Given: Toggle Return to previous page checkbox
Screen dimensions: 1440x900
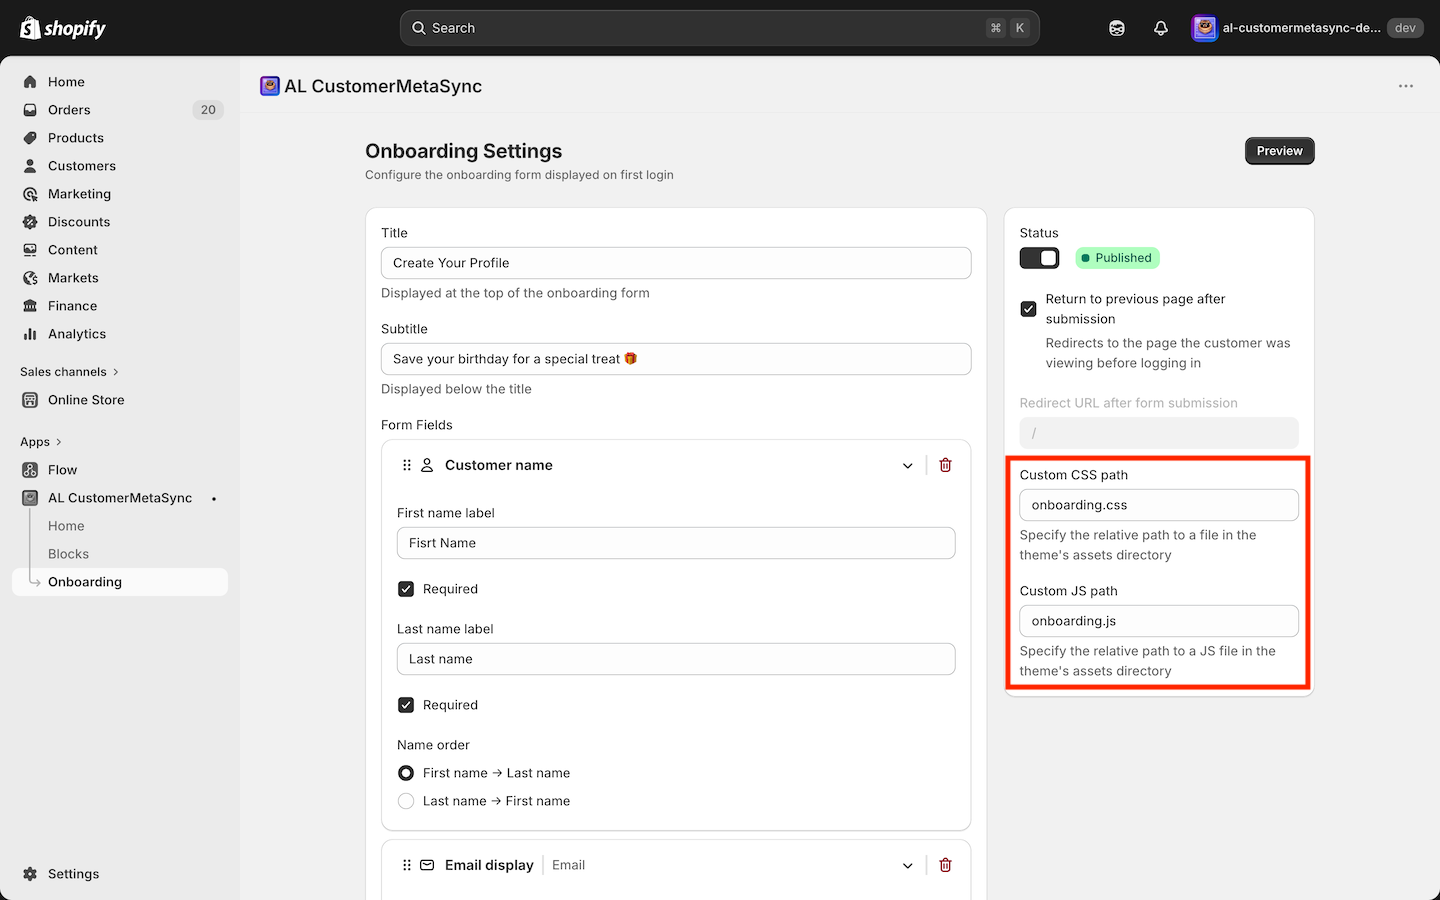Looking at the screenshot, I should (x=1028, y=309).
